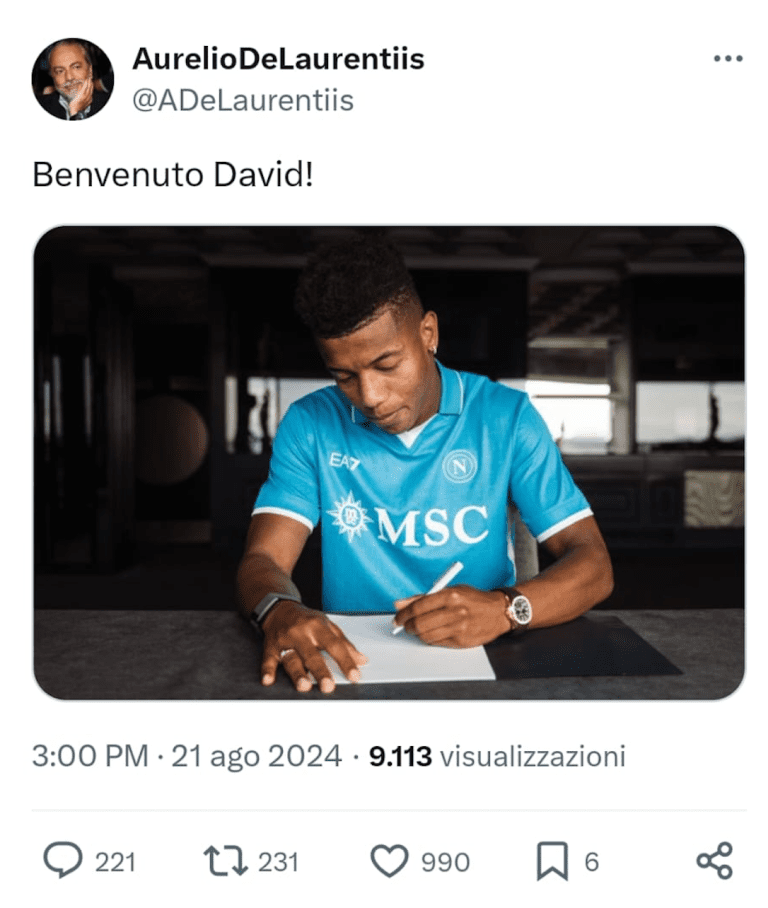
Task: Click the Napoli crest in the photo
Action: click(x=460, y=467)
